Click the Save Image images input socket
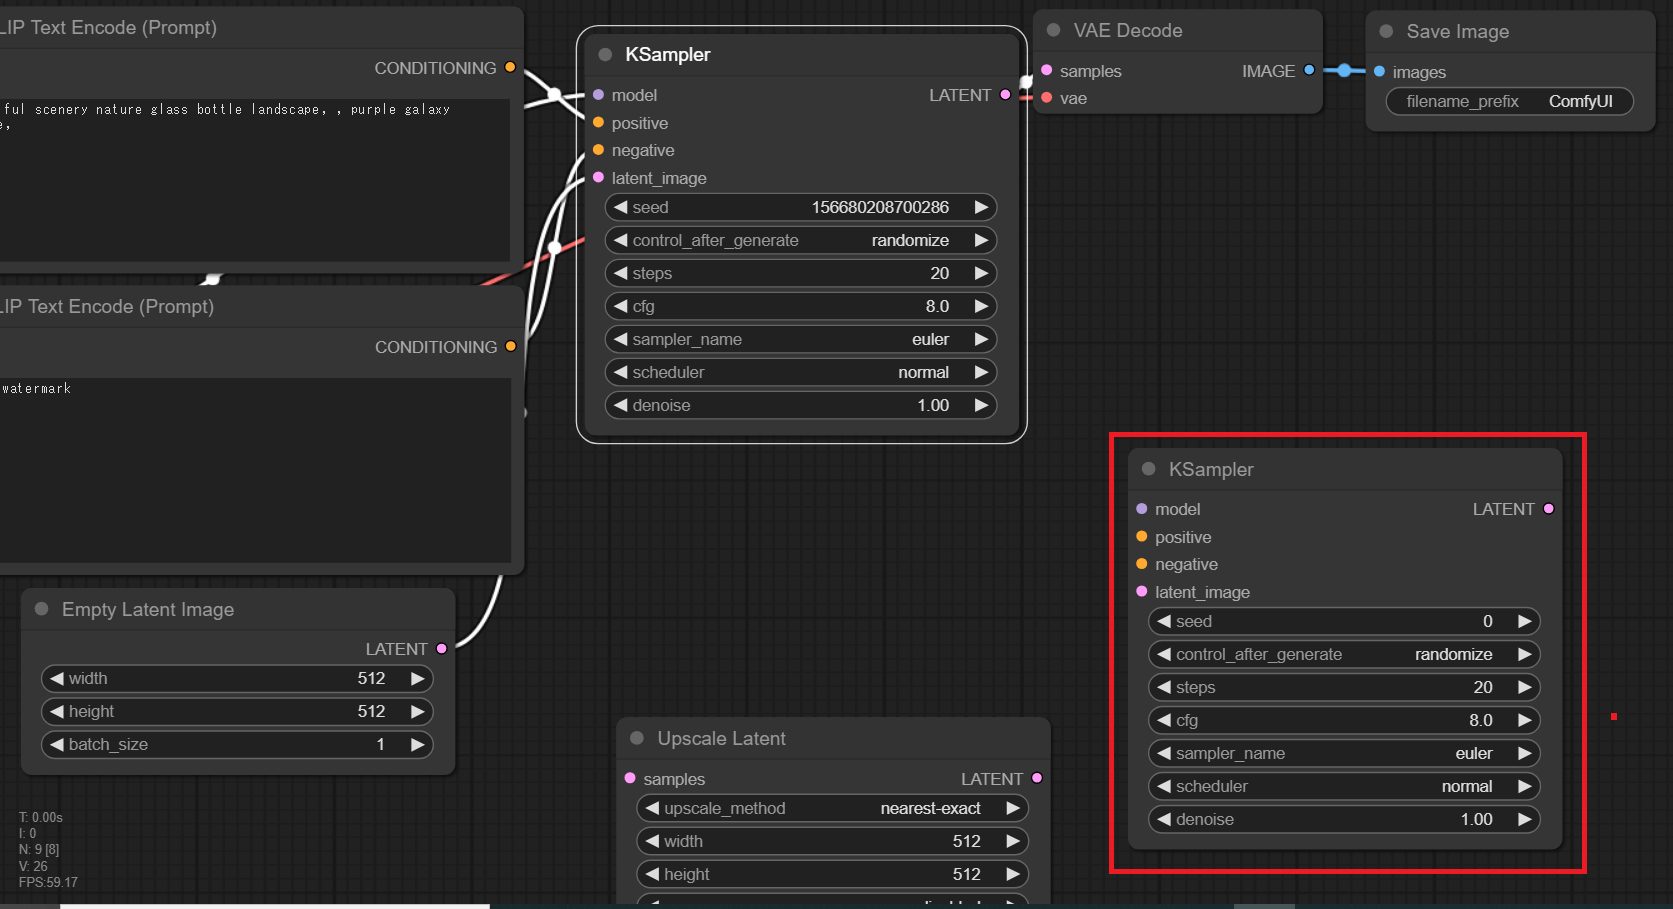The image size is (1673, 909). pos(1380,72)
